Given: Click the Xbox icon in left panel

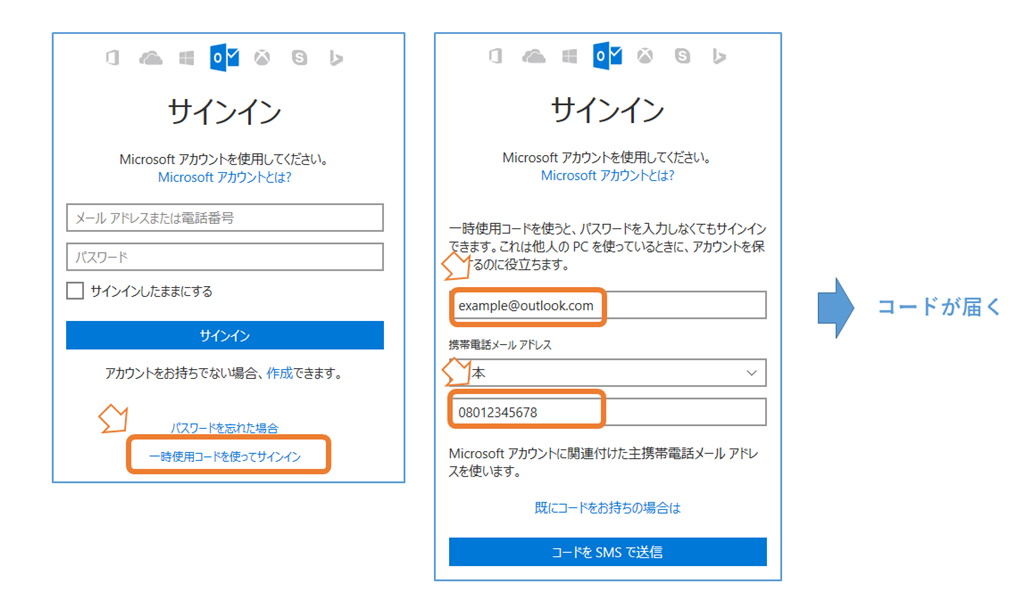Looking at the screenshot, I should tap(262, 58).
